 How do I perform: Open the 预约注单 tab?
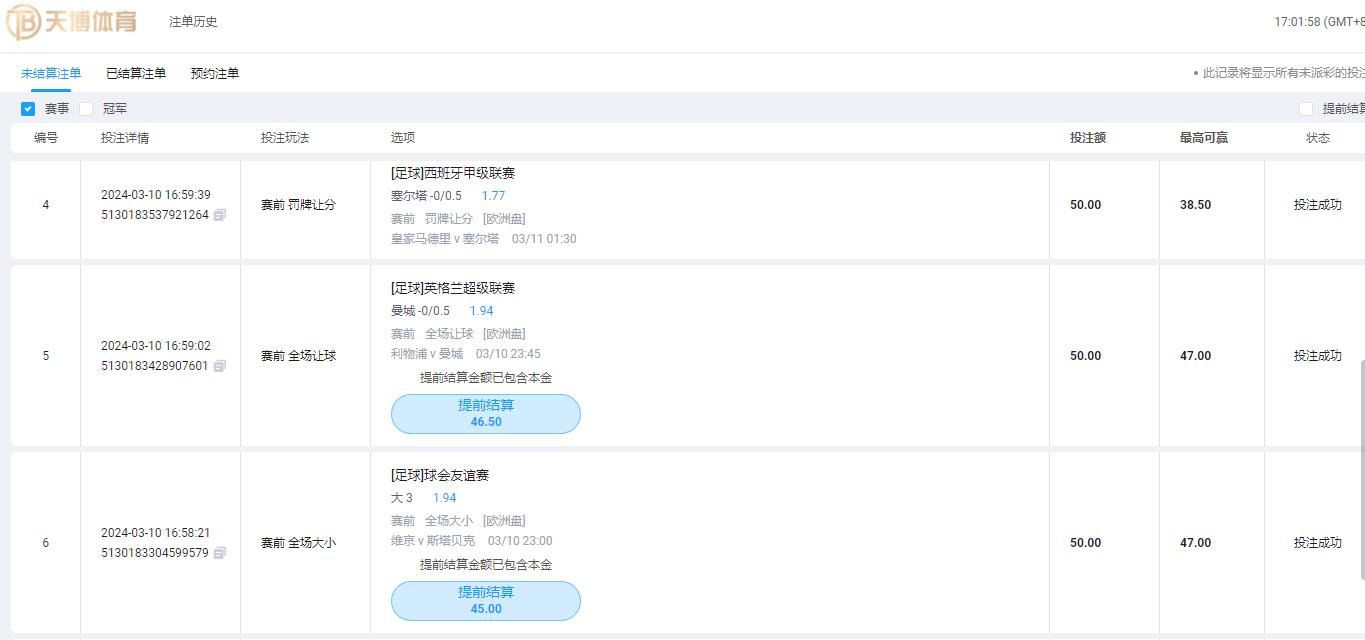215,73
